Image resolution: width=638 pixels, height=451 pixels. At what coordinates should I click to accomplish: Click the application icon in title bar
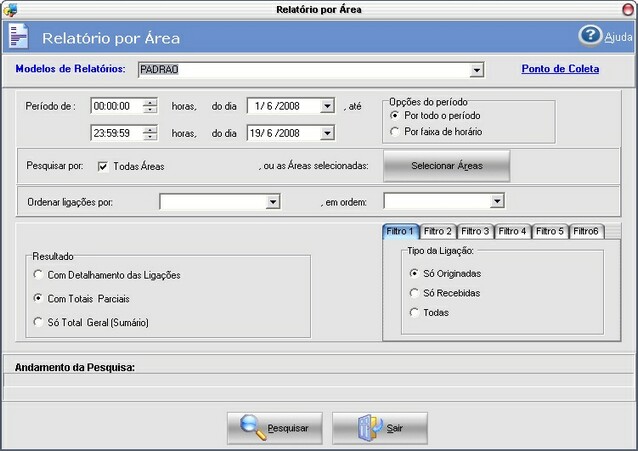click(x=10, y=10)
